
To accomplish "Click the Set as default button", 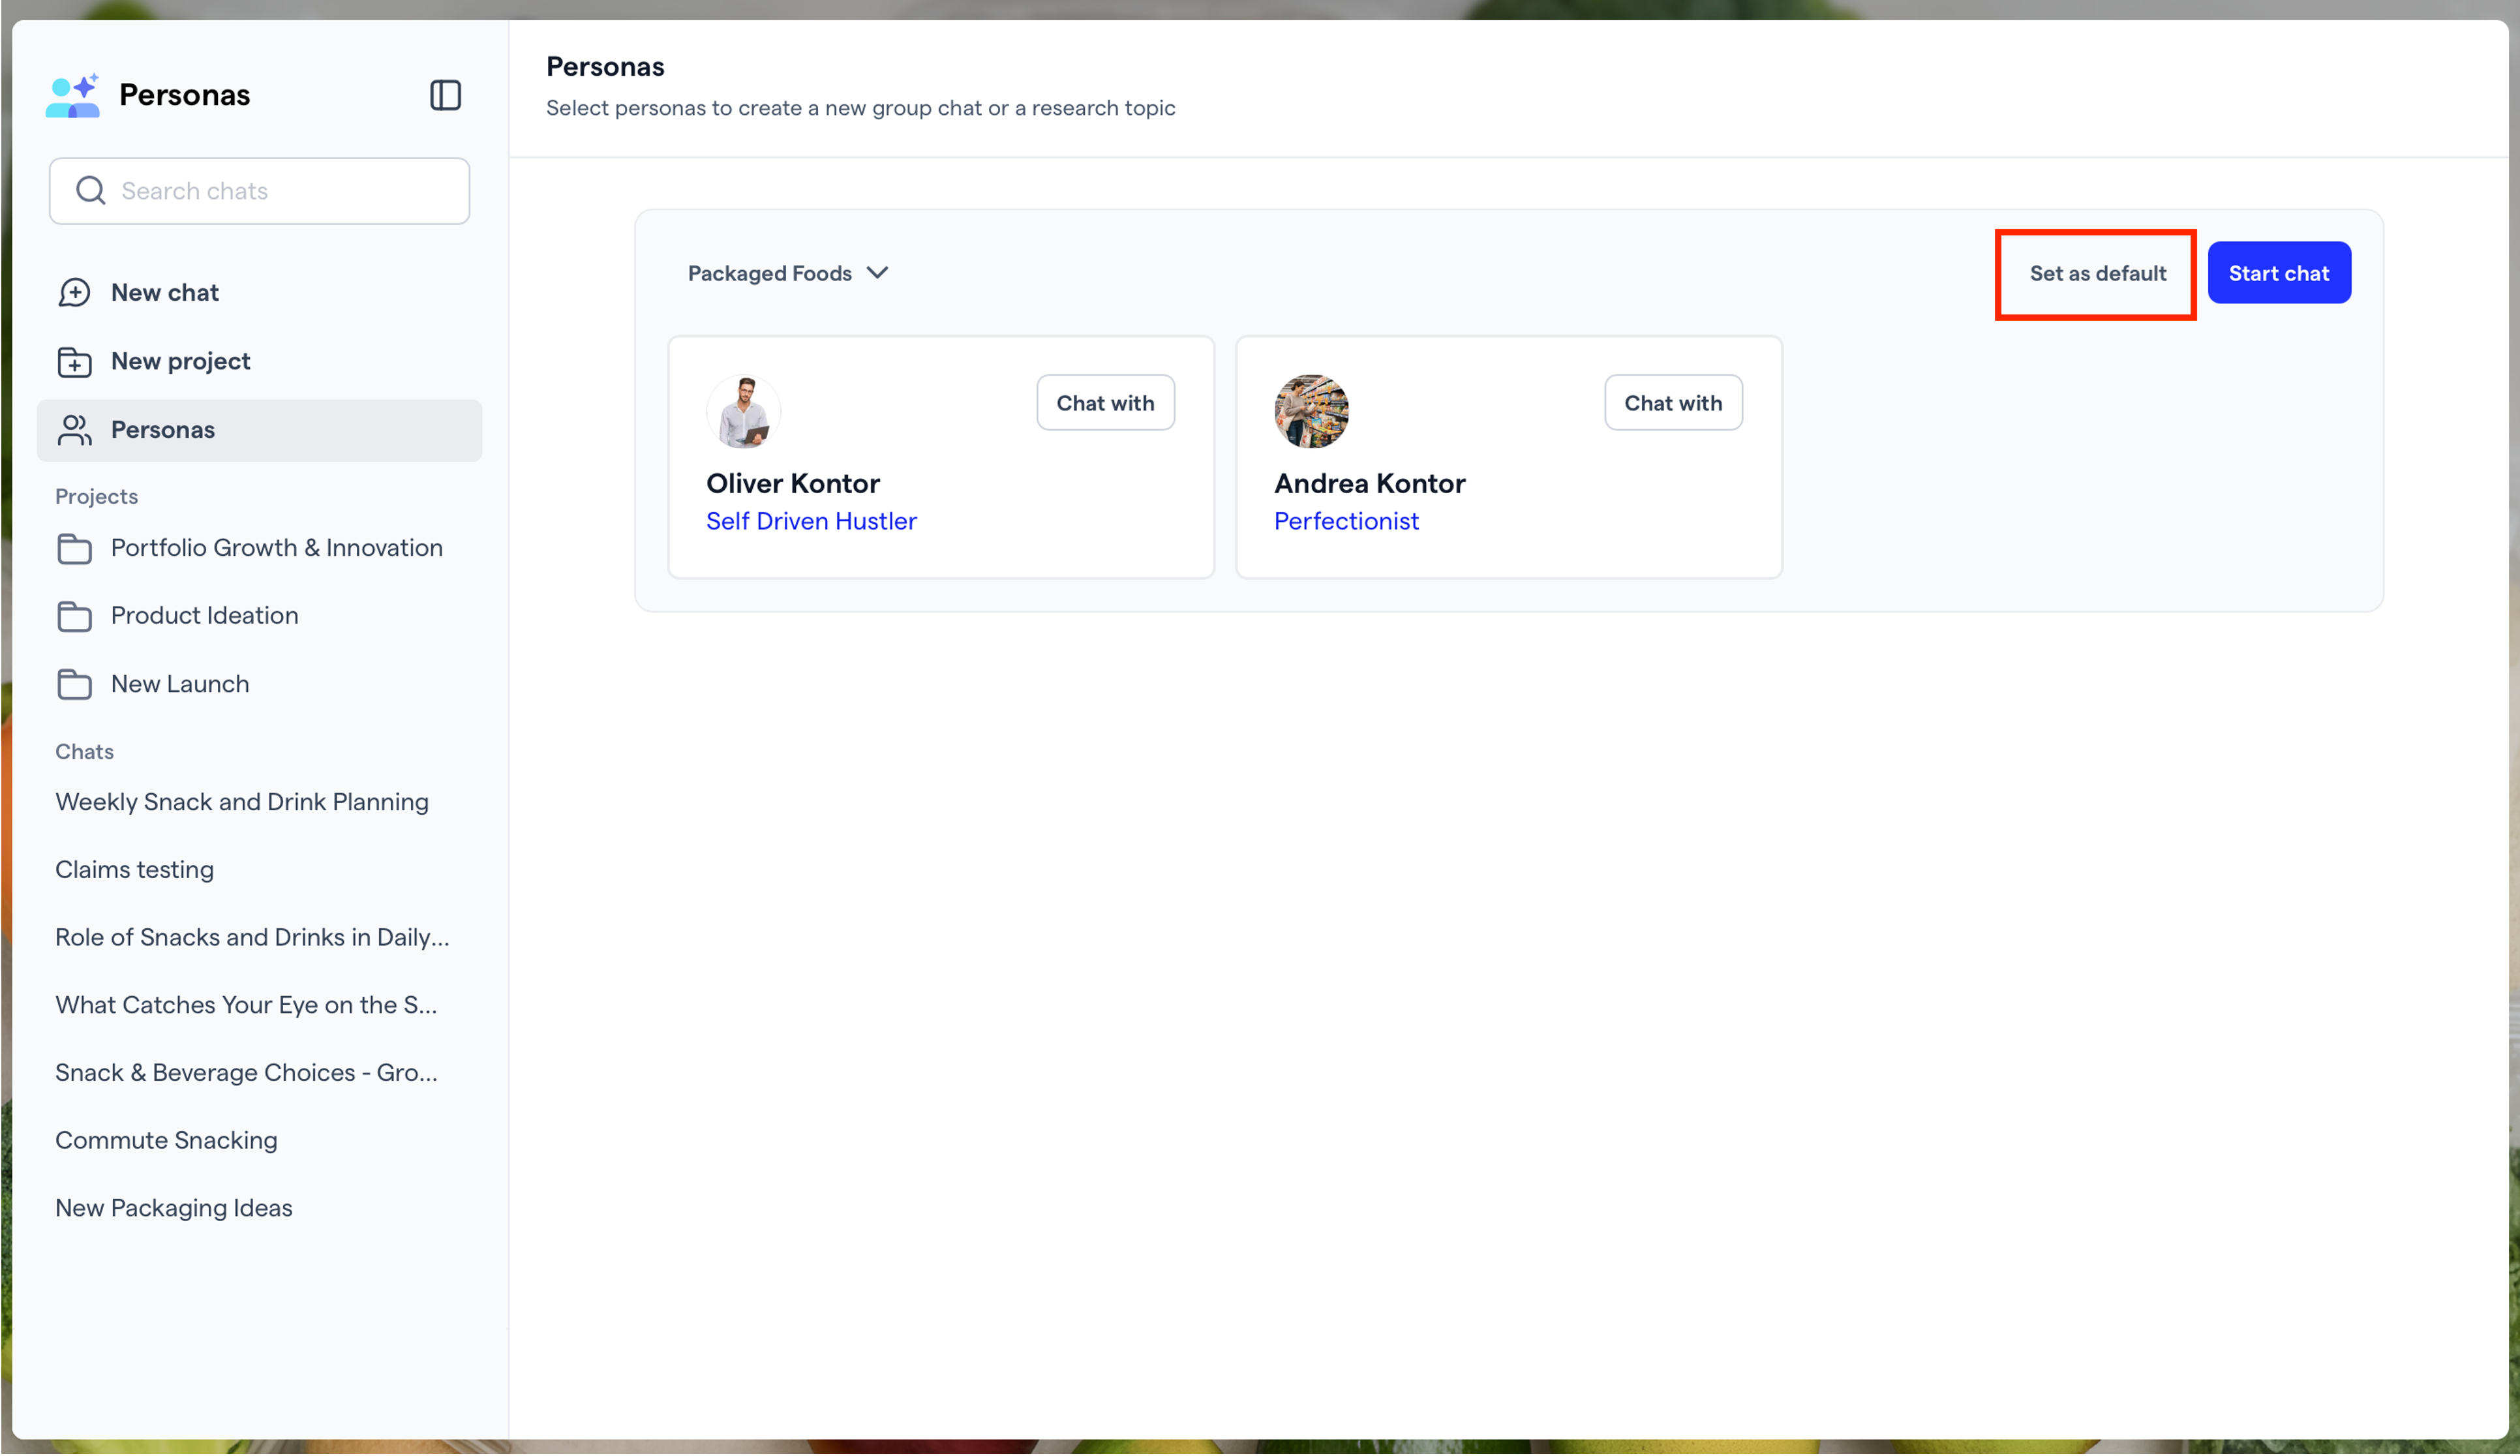I will pos(2097,273).
